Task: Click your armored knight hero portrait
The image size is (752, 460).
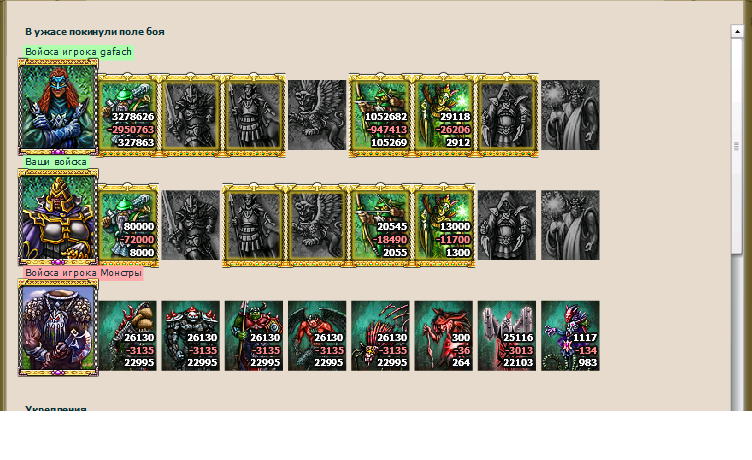Action: 58,217
